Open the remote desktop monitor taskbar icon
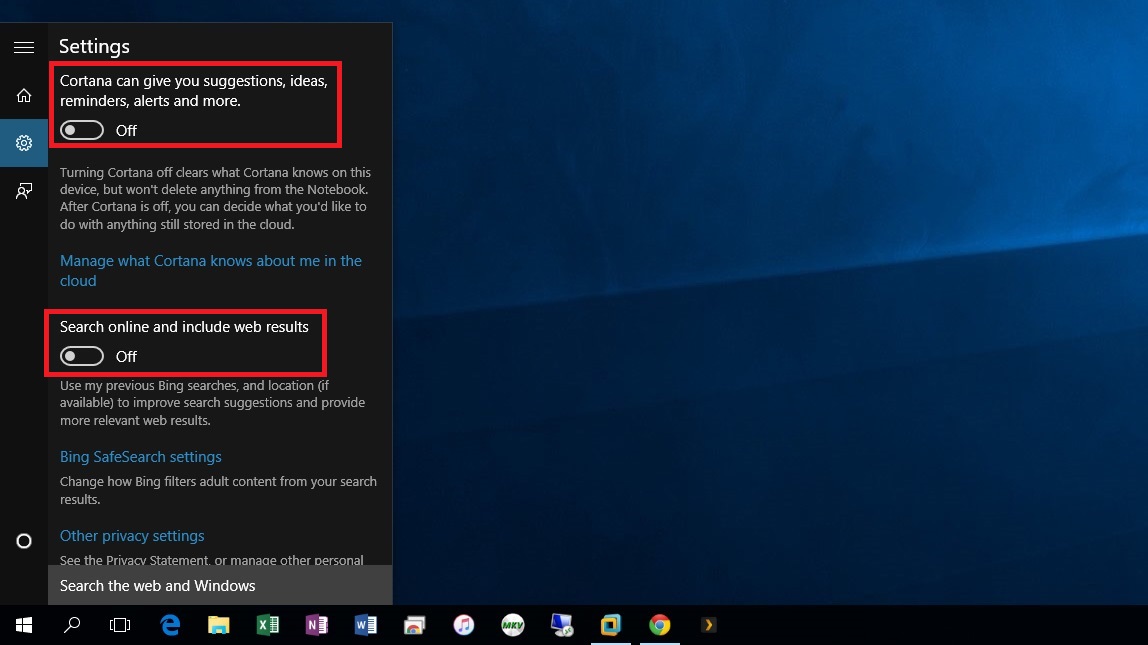The image size is (1148, 645). point(562,625)
